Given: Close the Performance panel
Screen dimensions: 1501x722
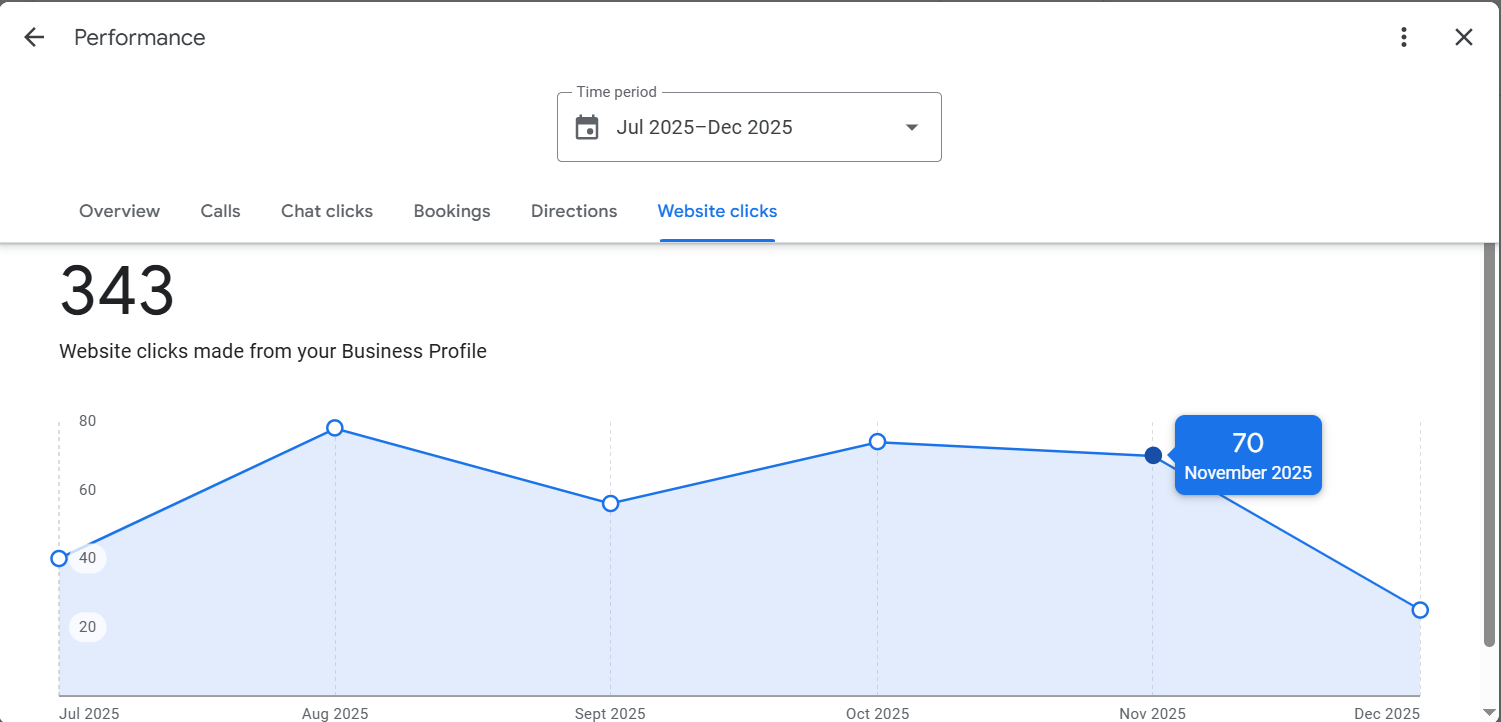Looking at the screenshot, I should 1463,38.
